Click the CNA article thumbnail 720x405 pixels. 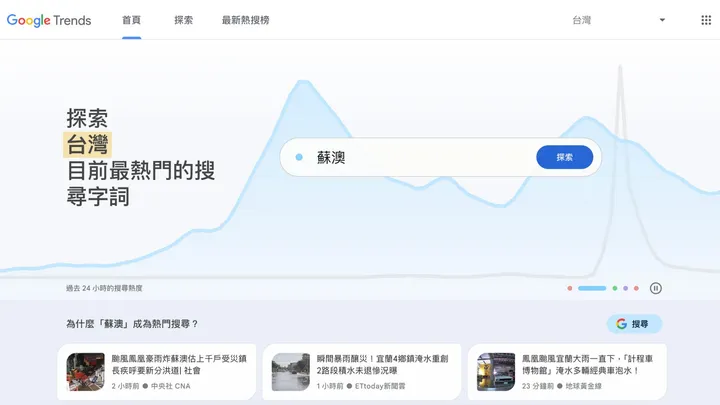[85, 372]
